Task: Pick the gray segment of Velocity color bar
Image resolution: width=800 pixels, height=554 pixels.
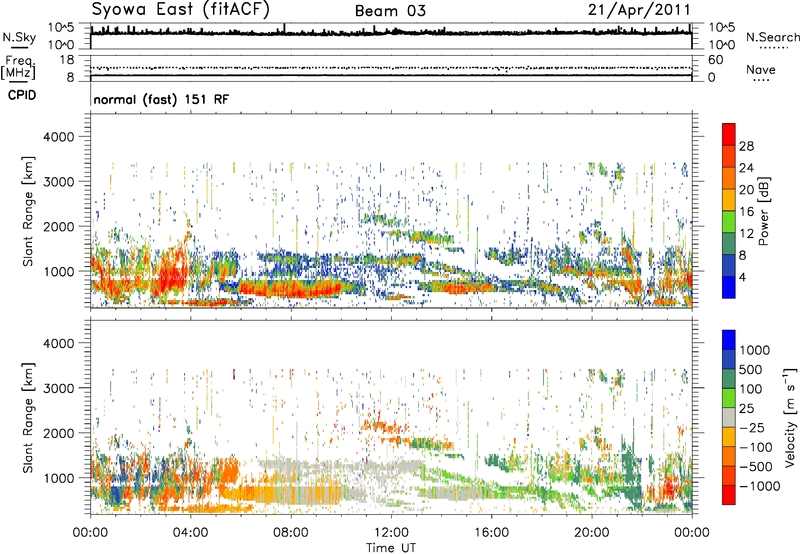Action: [x=729, y=417]
